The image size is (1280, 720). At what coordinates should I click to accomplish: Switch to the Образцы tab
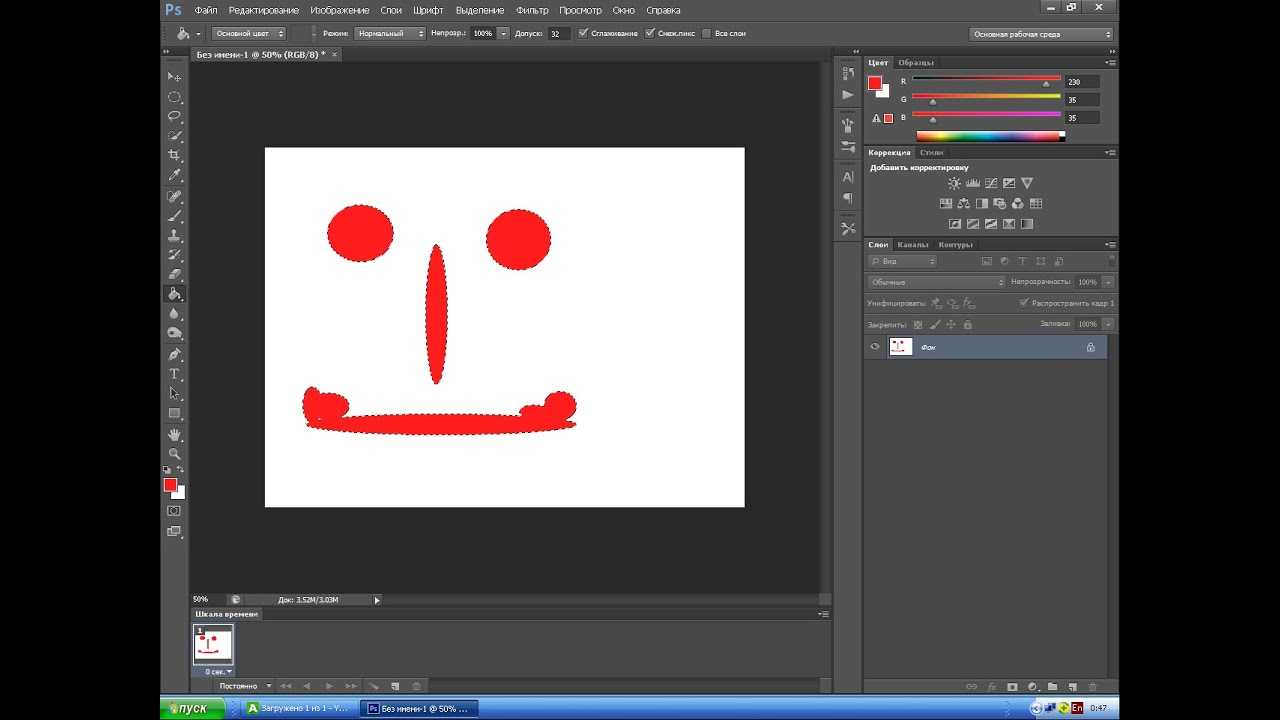[x=915, y=62]
